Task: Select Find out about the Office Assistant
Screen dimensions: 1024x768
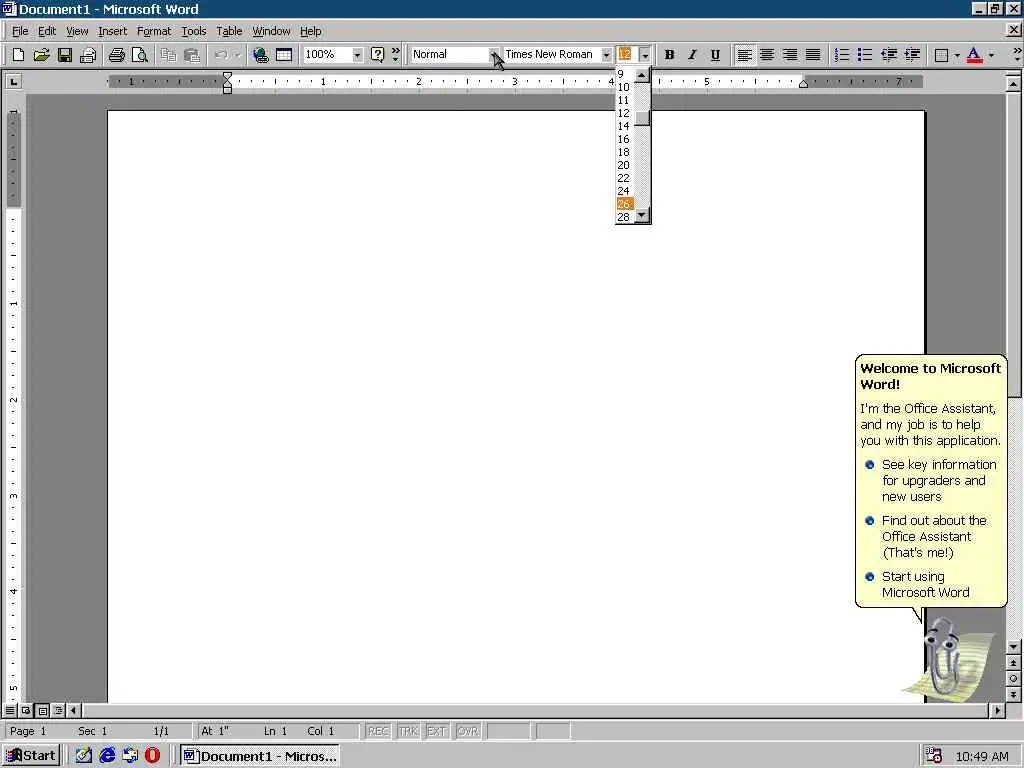Action: (x=934, y=537)
